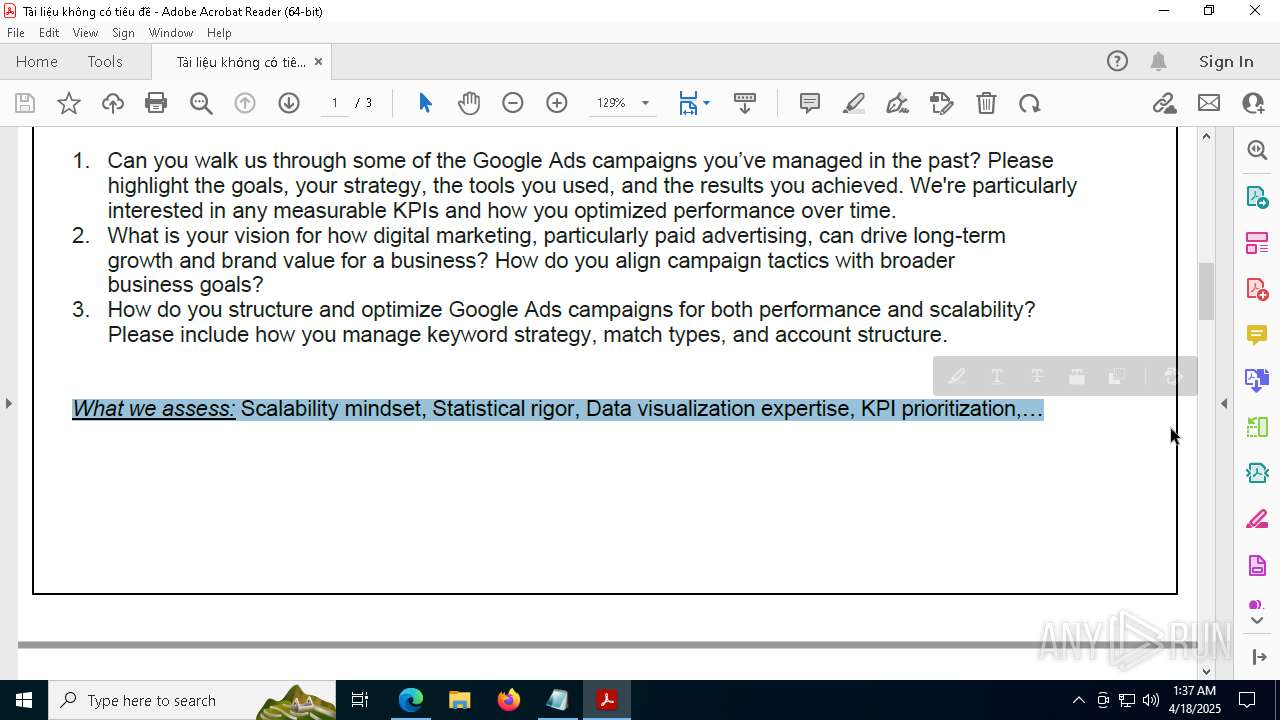Screen dimensions: 1280x720
Task: Select the 'Tài liệu không có tiê...' document tab
Action: [241, 62]
